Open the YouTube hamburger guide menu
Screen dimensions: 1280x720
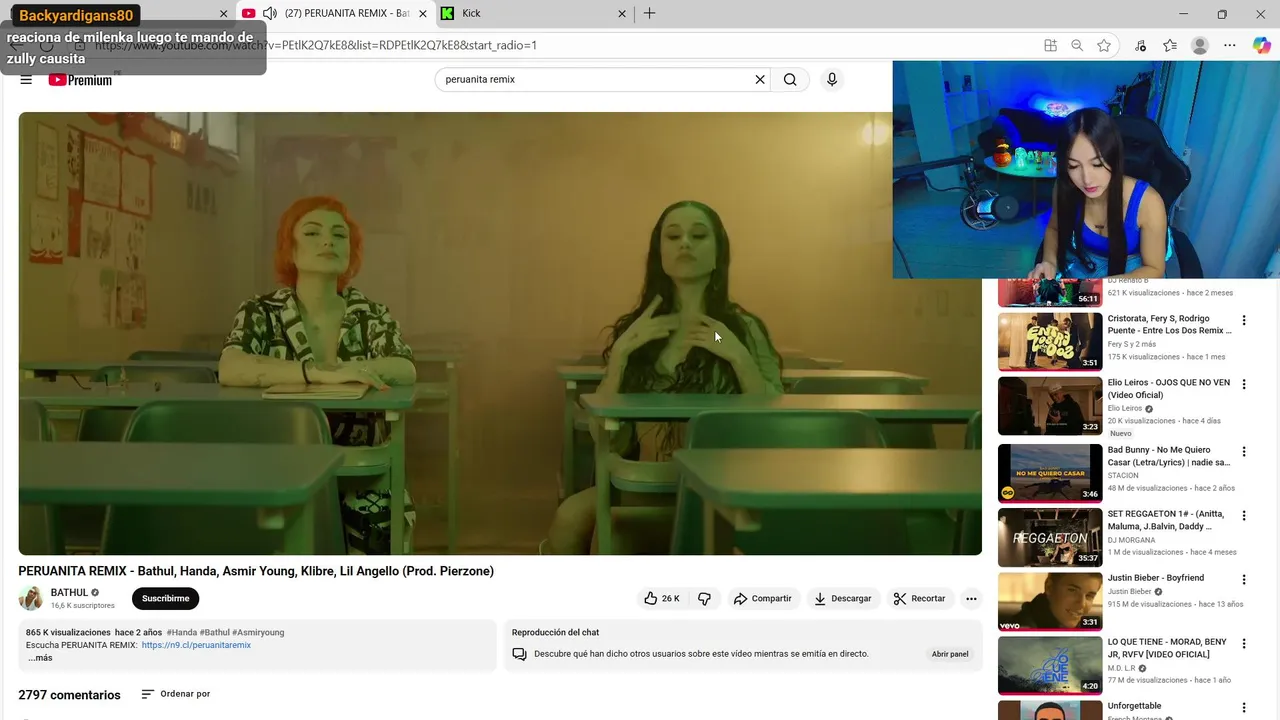26,80
